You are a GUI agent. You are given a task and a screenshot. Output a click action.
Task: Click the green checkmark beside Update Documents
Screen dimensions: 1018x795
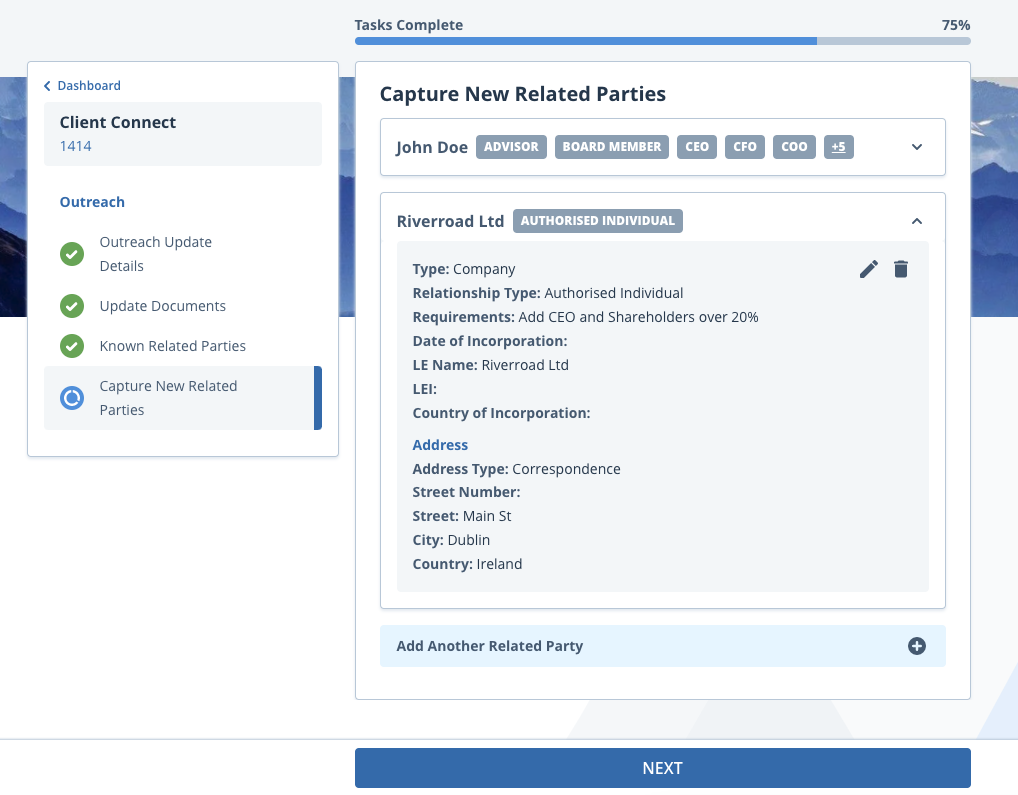pyautogui.click(x=71, y=306)
